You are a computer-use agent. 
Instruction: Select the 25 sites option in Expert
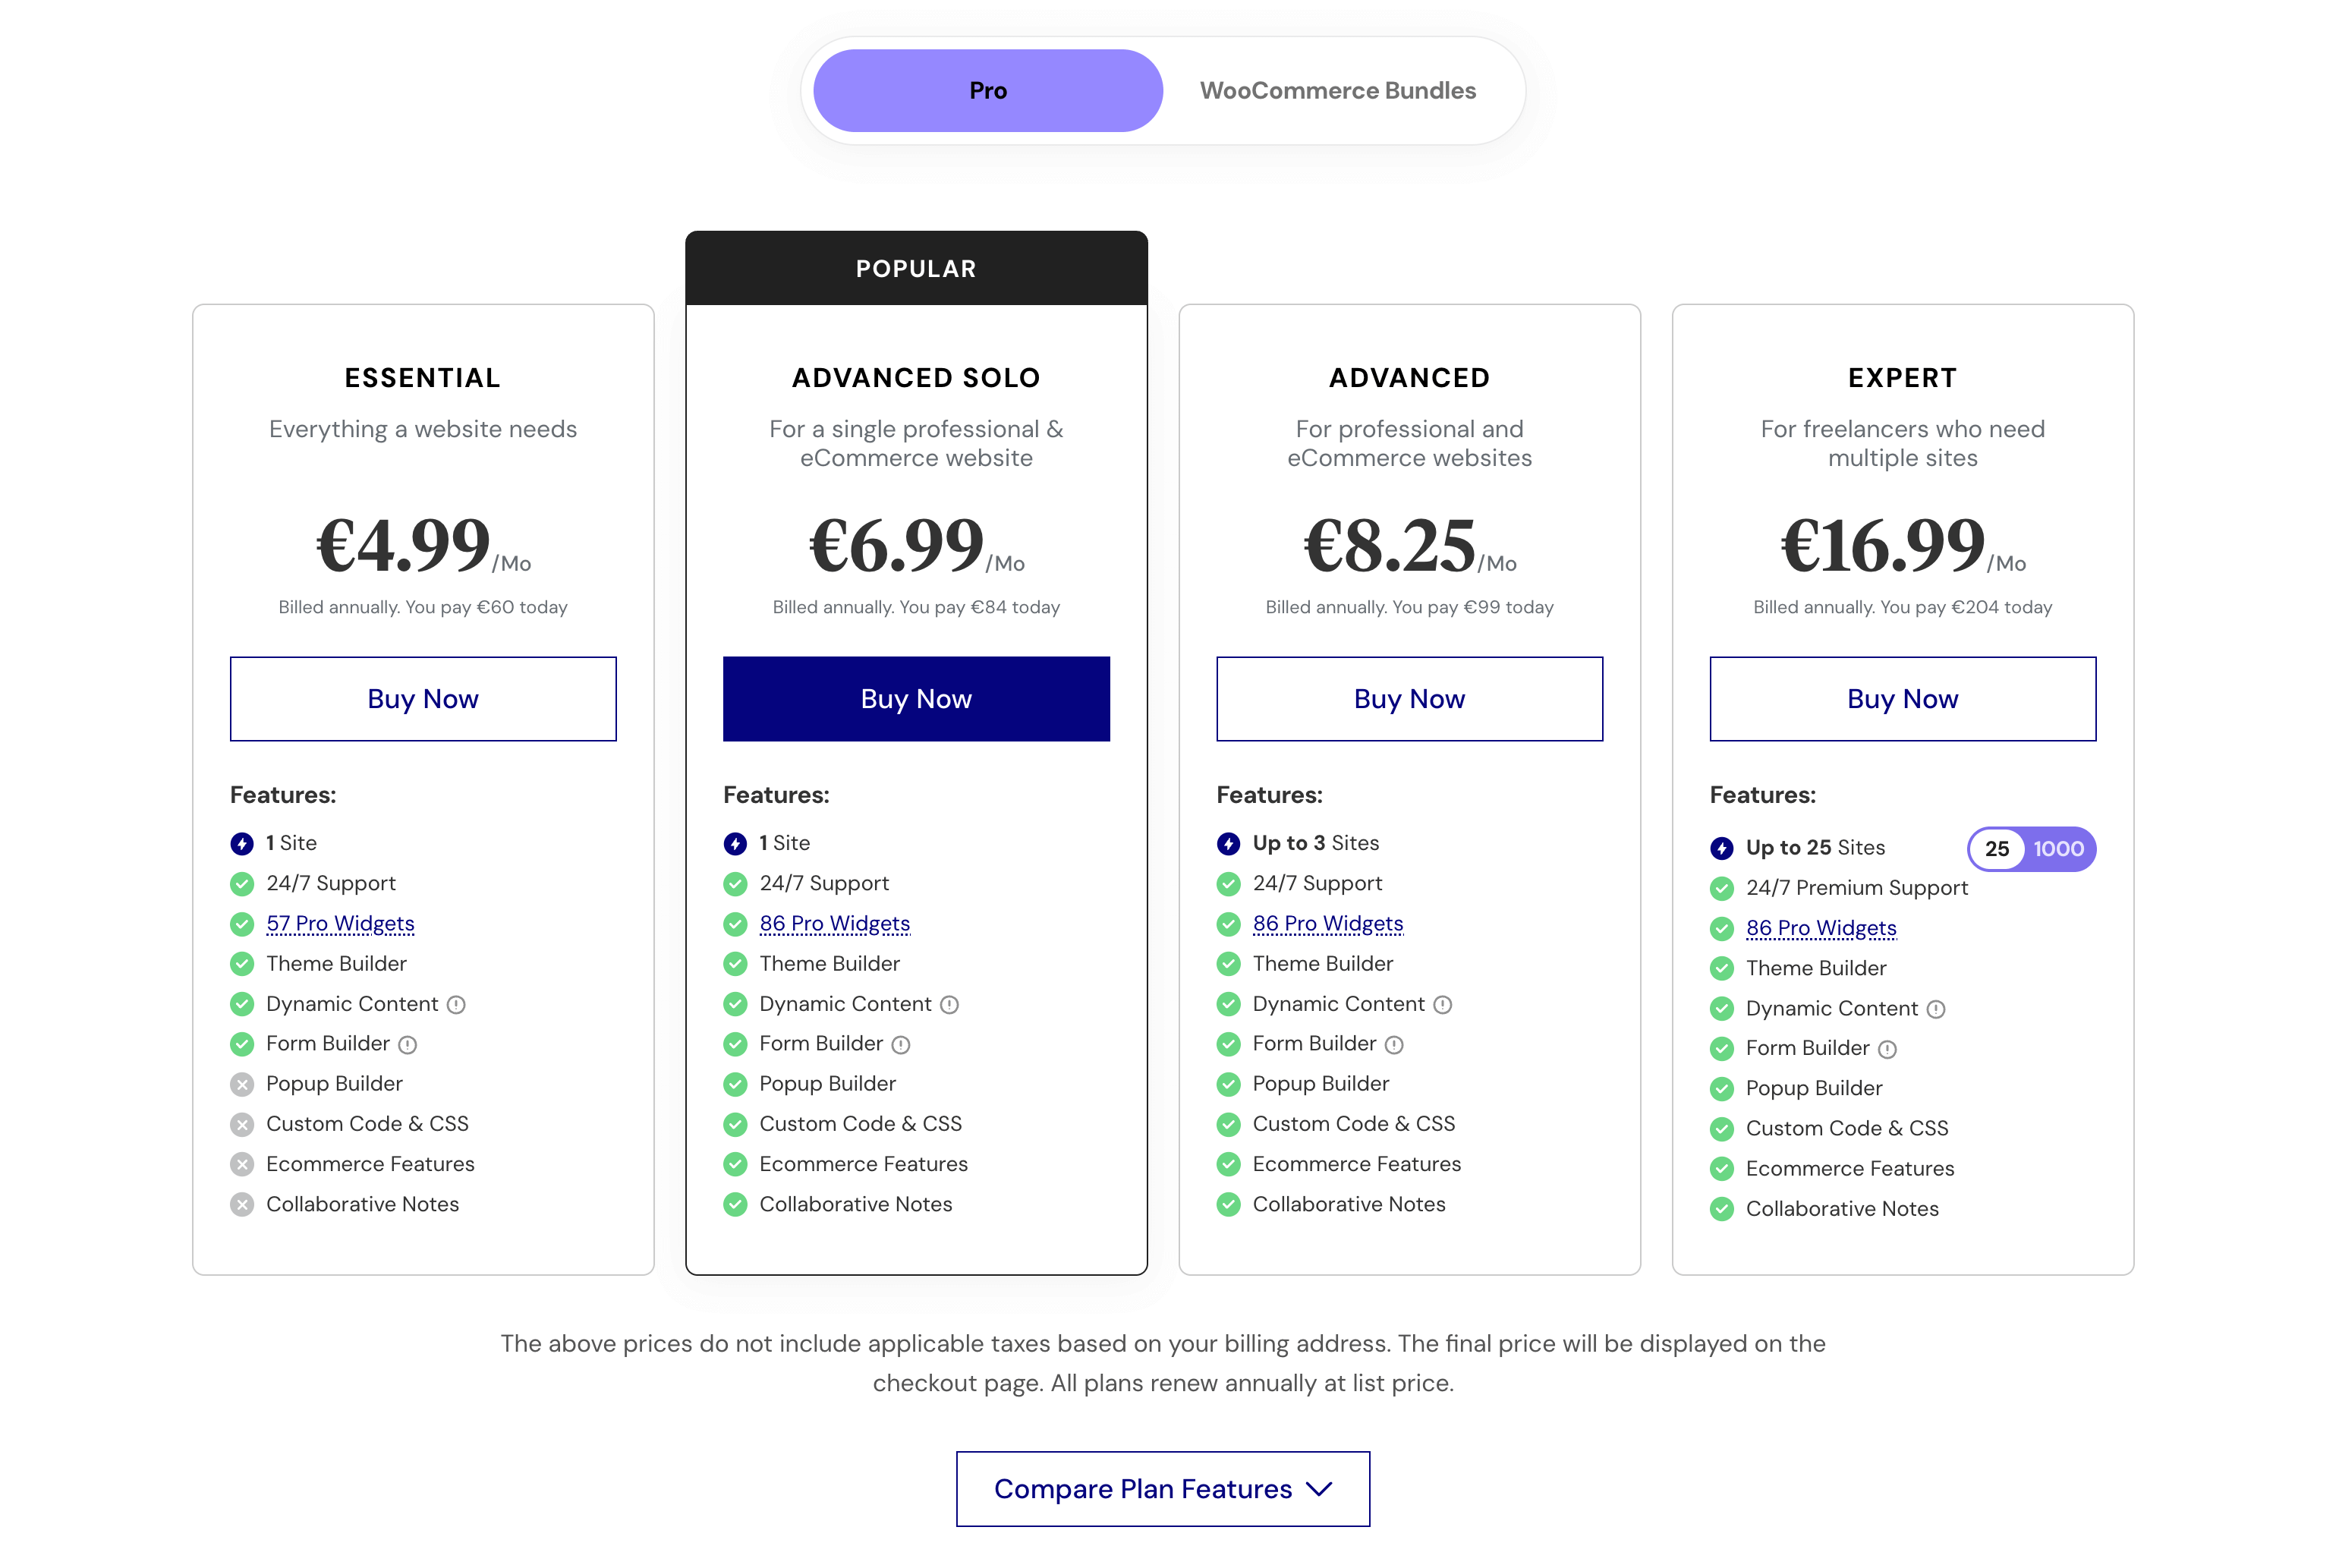(1997, 850)
